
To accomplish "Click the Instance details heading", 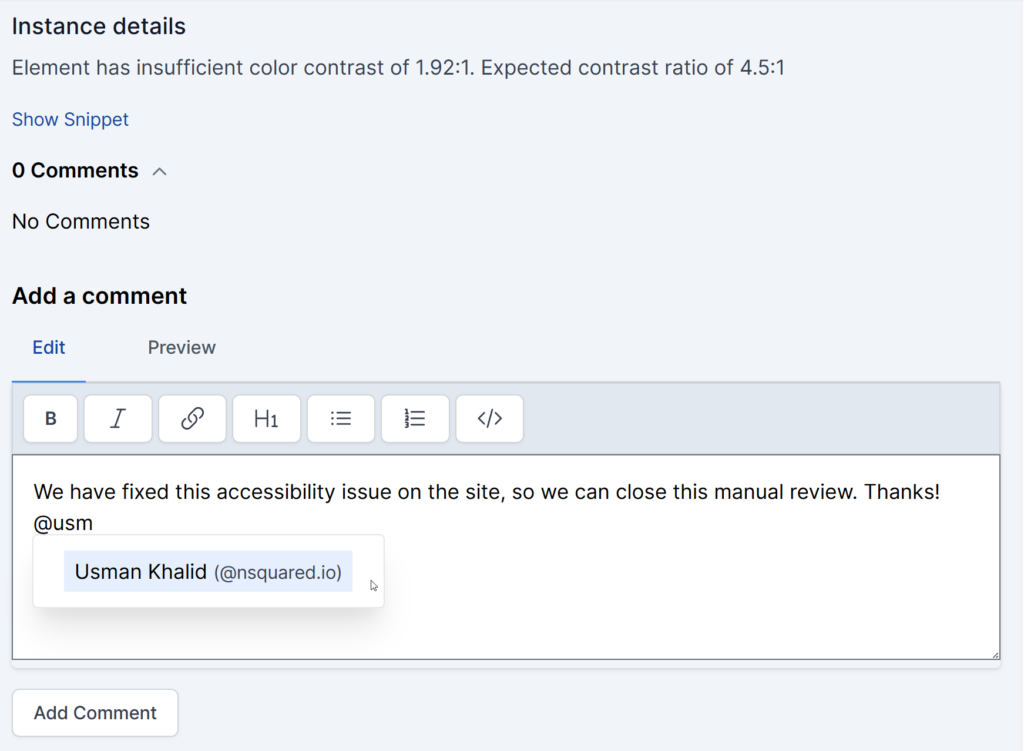I will (98, 26).
